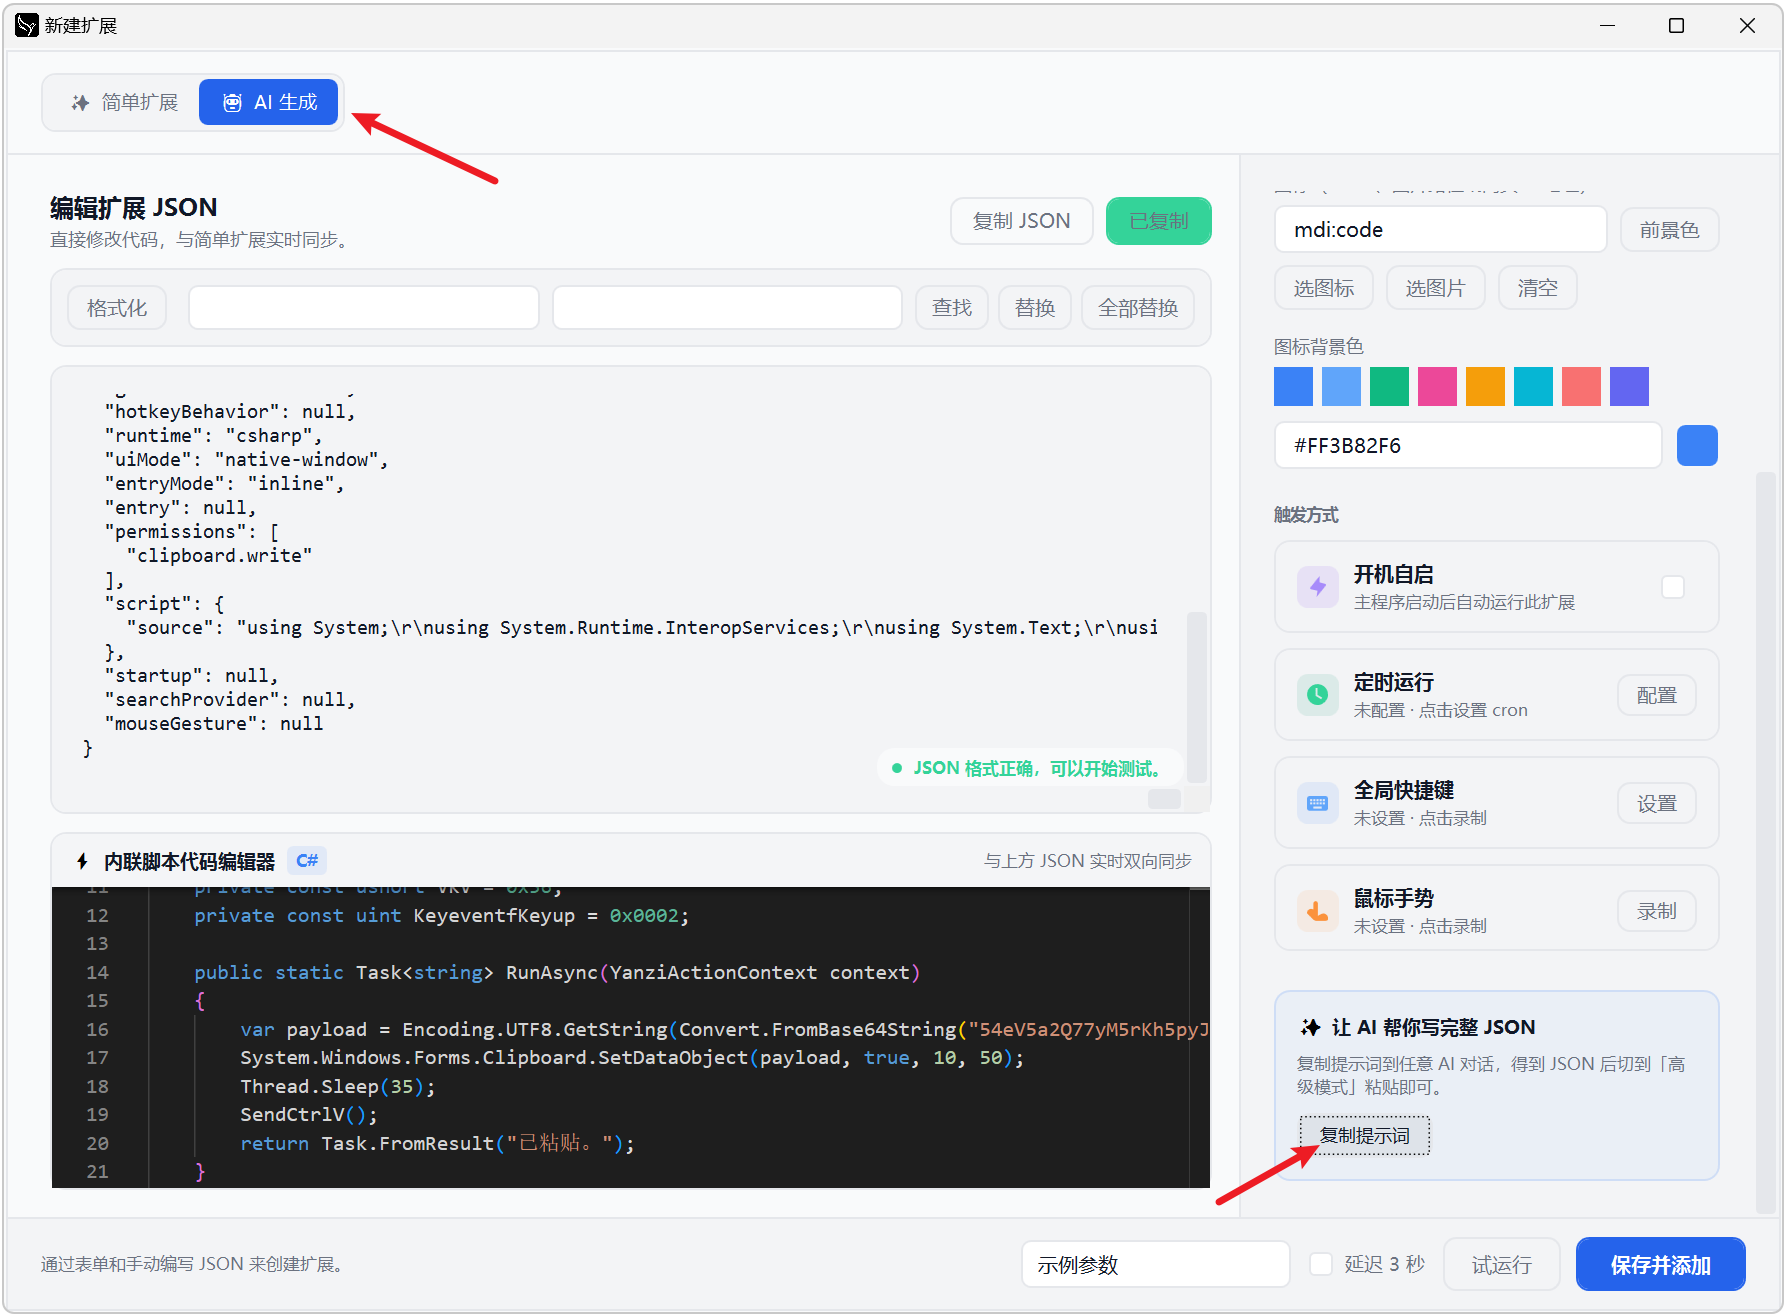Click the JSON editor vertical scrollbar
Viewport: 1786px width, 1316px height.
coord(1196,696)
